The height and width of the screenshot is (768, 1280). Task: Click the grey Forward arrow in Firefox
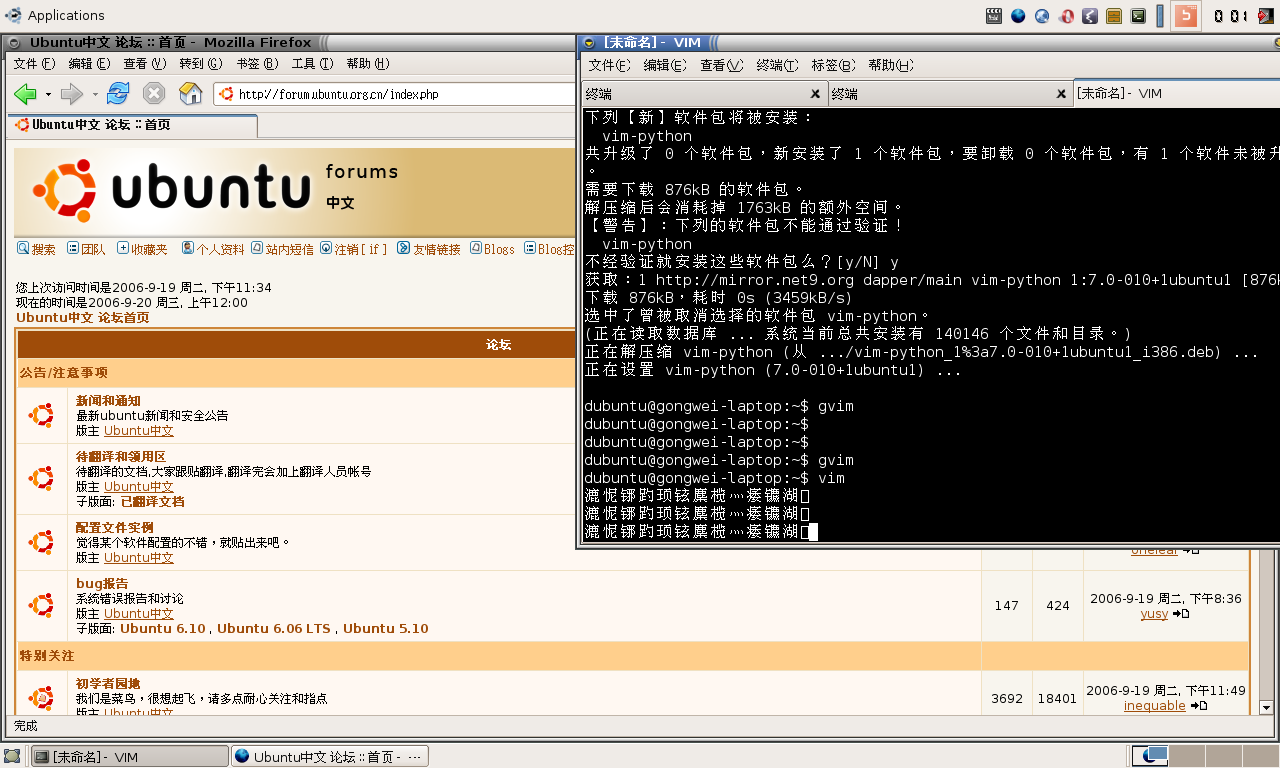pos(72,94)
